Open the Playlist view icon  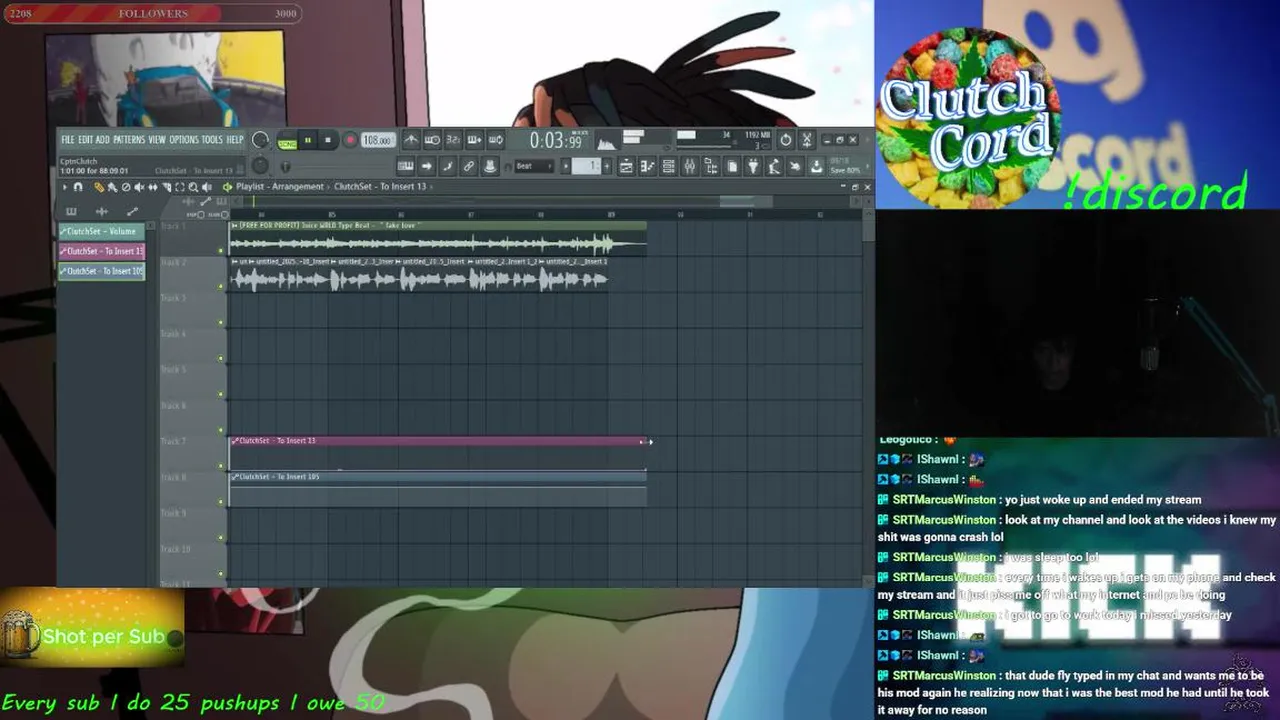click(626, 166)
